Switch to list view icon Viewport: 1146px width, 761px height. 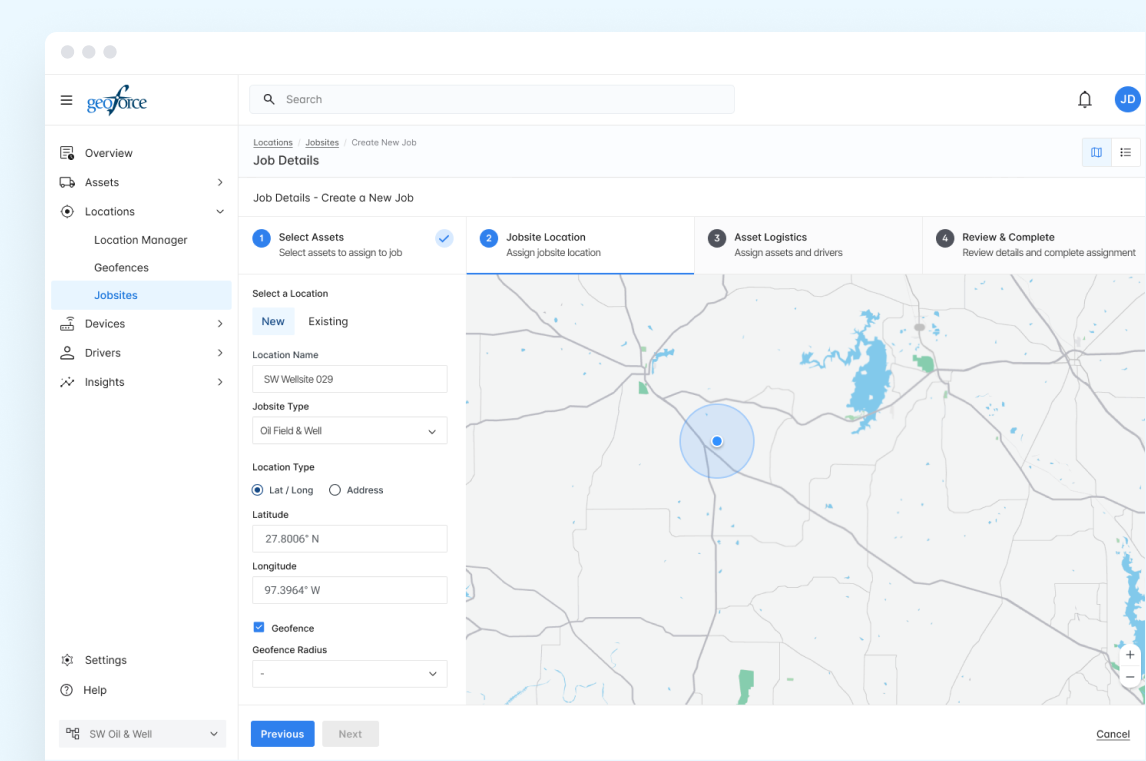click(x=1125, y=152)
